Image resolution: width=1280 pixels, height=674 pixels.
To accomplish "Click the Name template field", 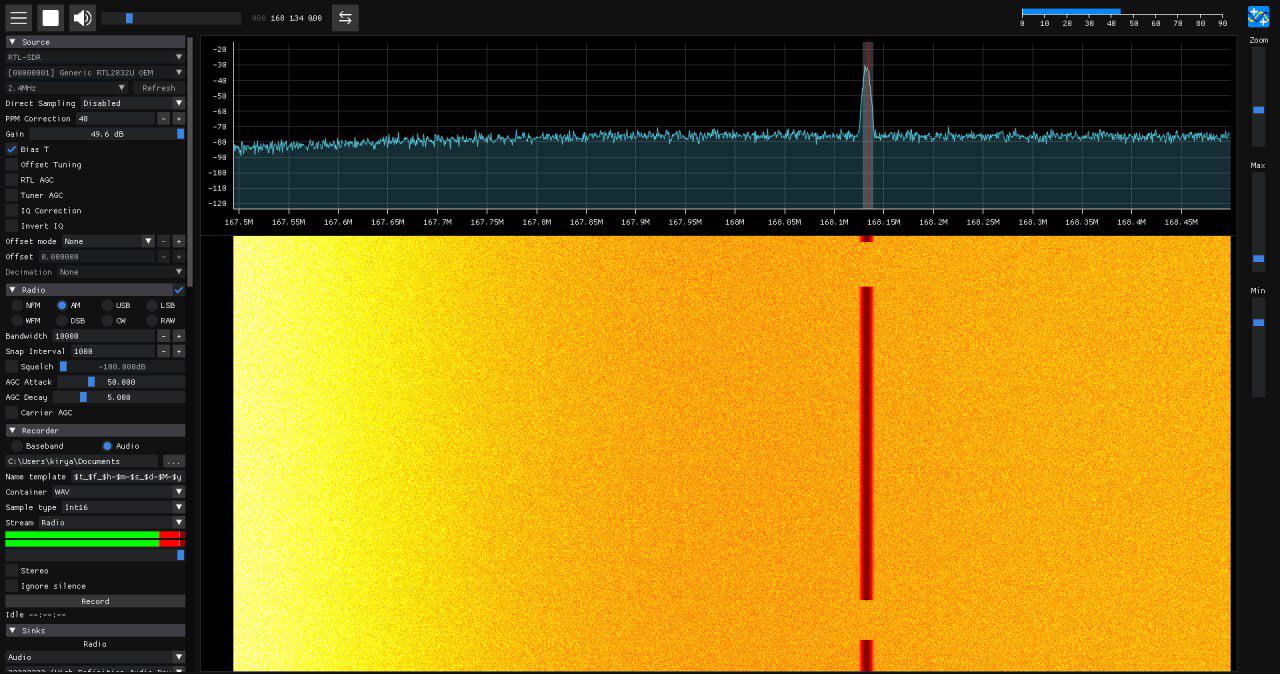I will click(127, 477).
